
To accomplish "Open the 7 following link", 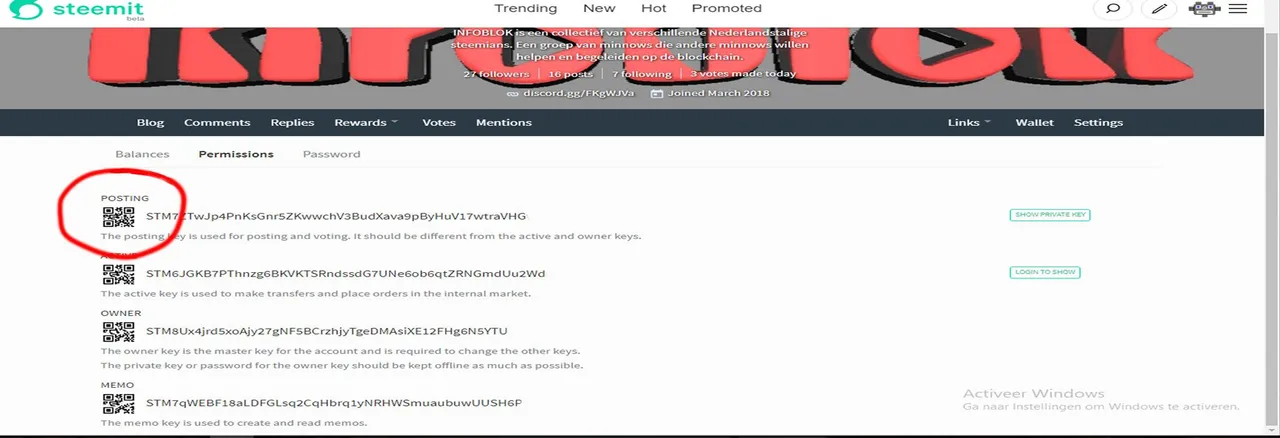I will point(642,74).
